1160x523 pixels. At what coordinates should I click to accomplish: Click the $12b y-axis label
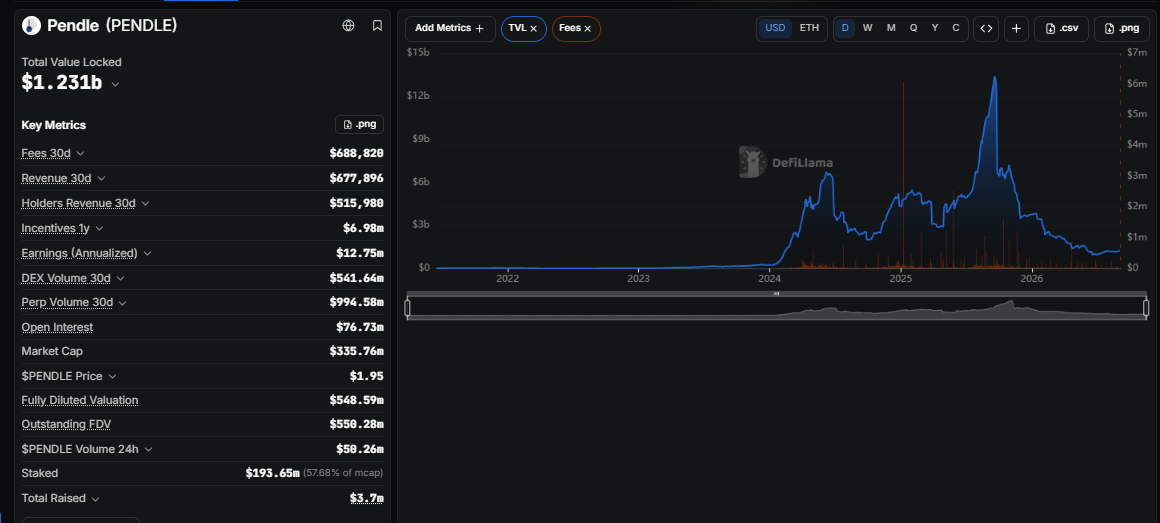pyautogui.click(x=418, y=95)
